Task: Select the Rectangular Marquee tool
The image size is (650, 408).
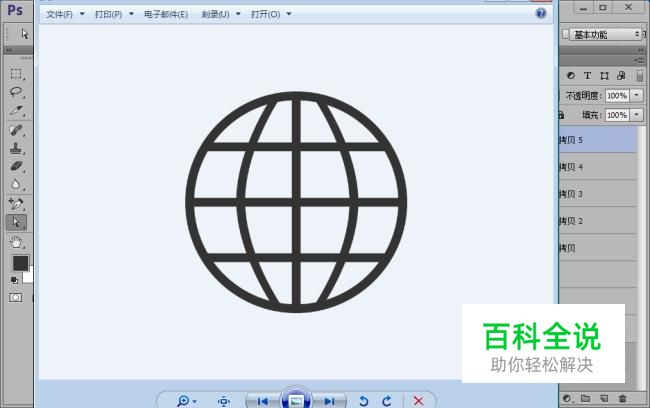Action: click(x=17, y=73)
